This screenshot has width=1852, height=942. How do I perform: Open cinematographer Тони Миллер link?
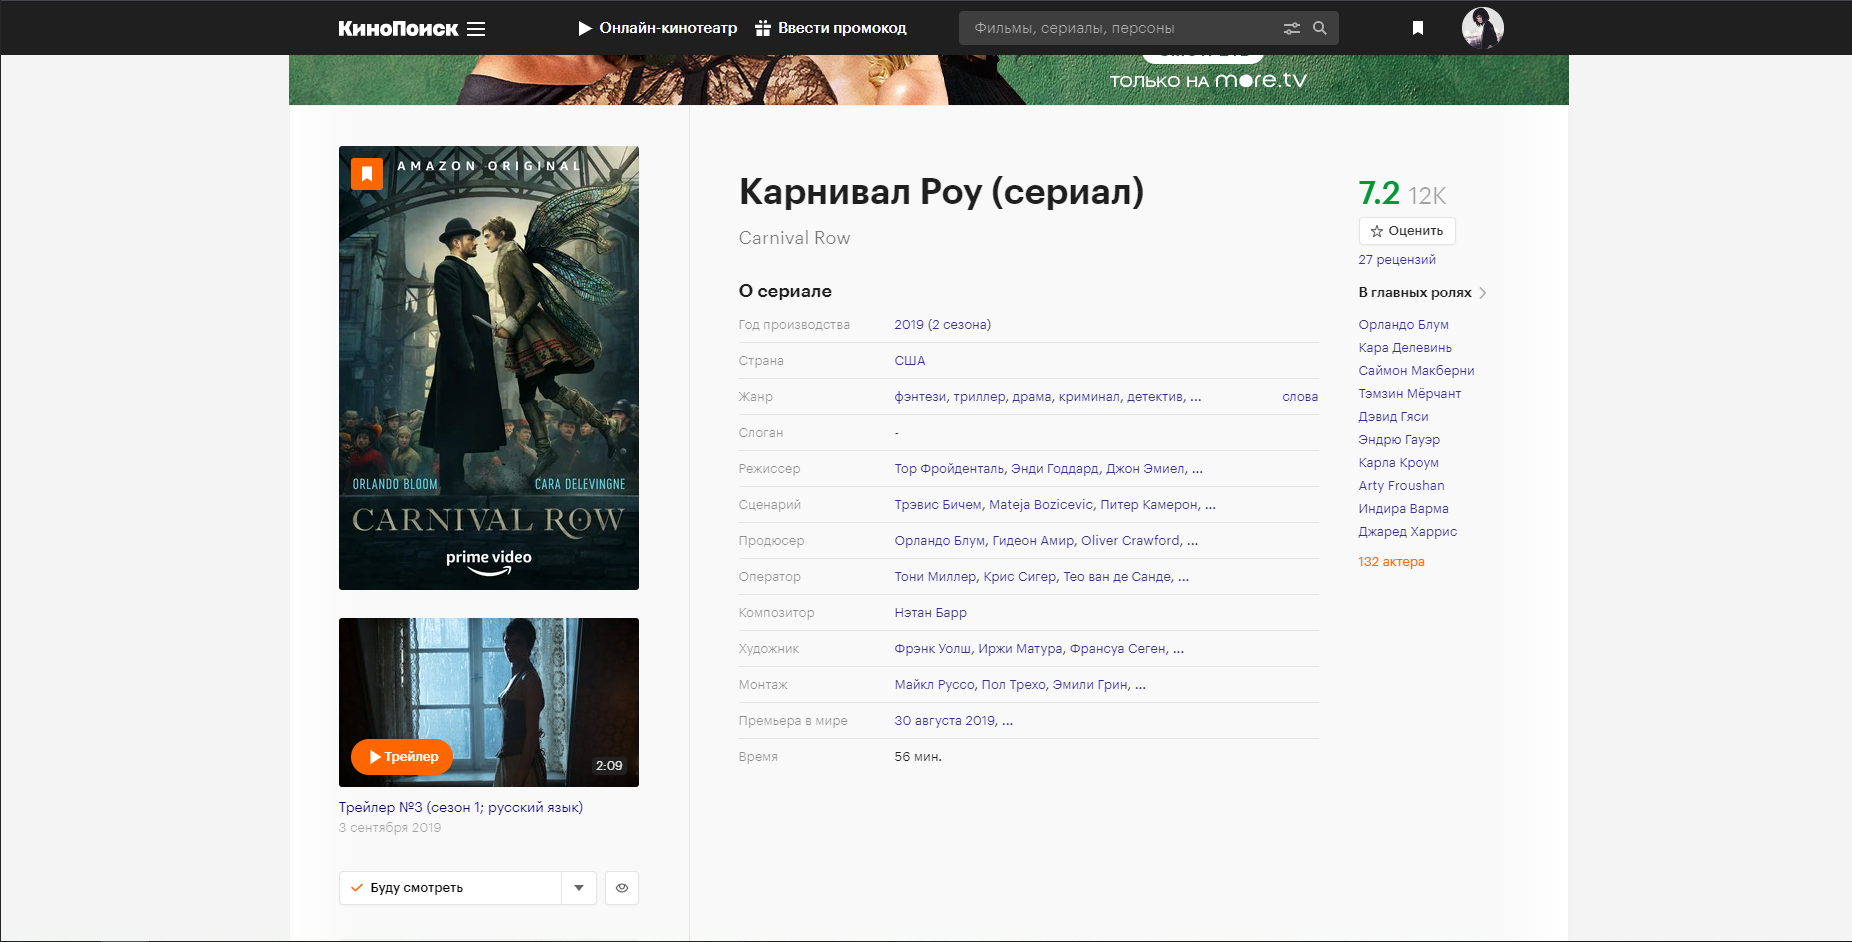tap(935, 577)
